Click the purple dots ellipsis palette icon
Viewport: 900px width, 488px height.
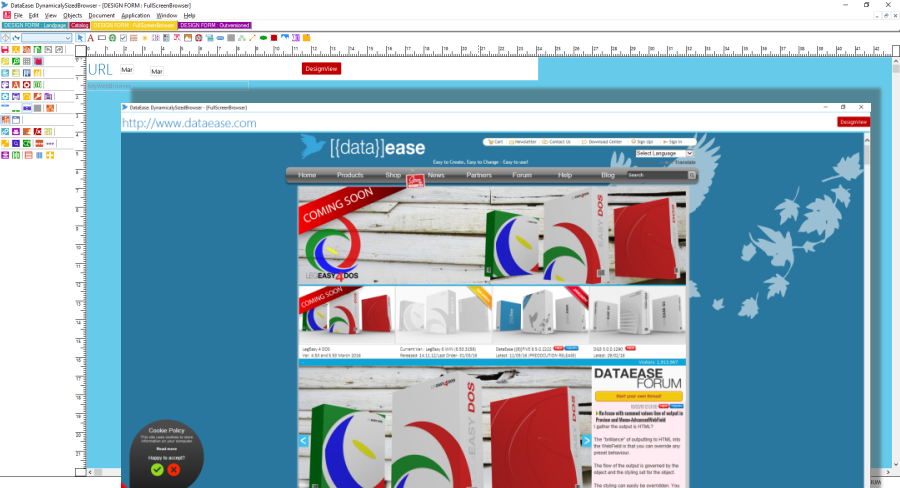pyautogui.click(x=50, y=144)
